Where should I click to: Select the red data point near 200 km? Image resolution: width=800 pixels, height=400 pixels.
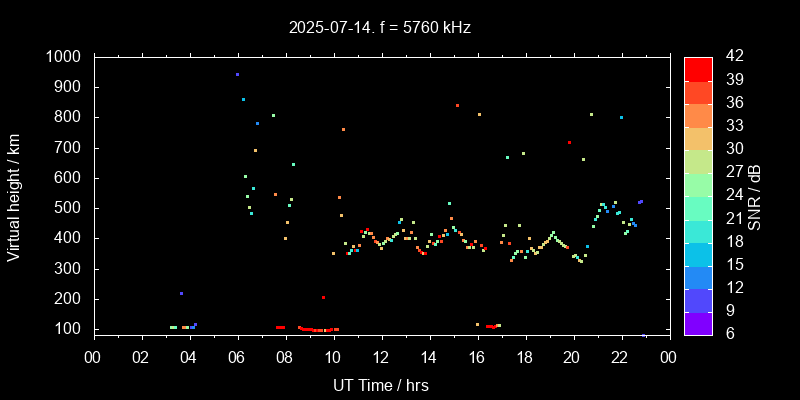[323, 297]
